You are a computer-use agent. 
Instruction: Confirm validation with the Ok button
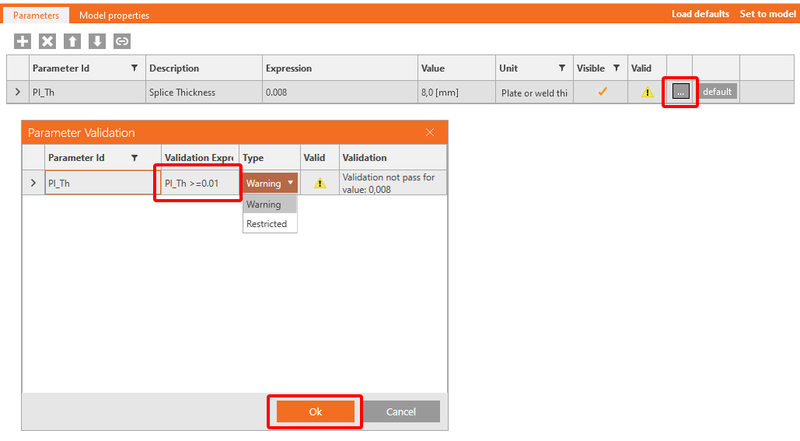315,412
